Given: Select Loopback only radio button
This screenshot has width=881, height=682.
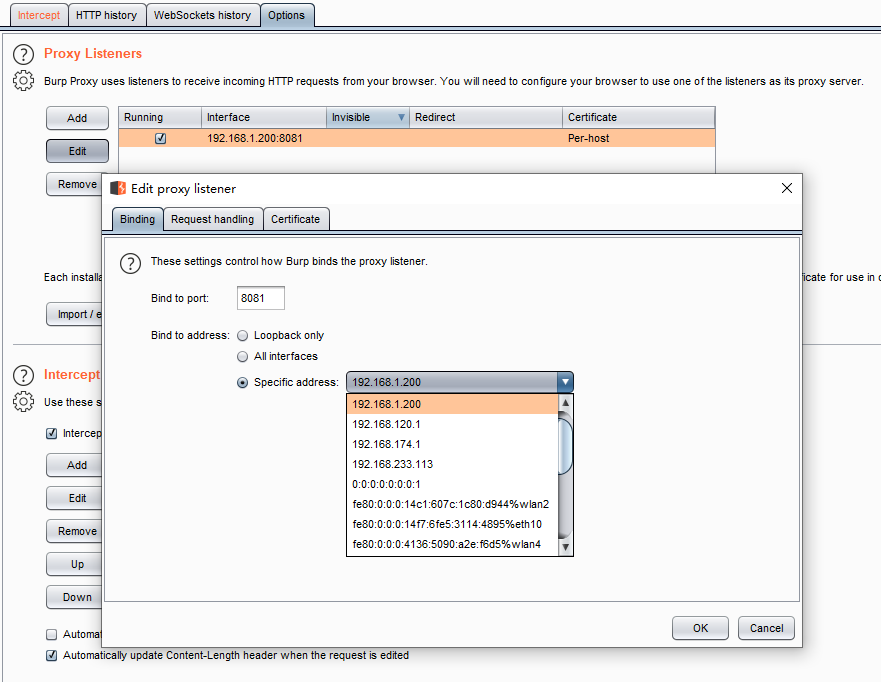Looking at the screenshot, I should coord(243,335).
